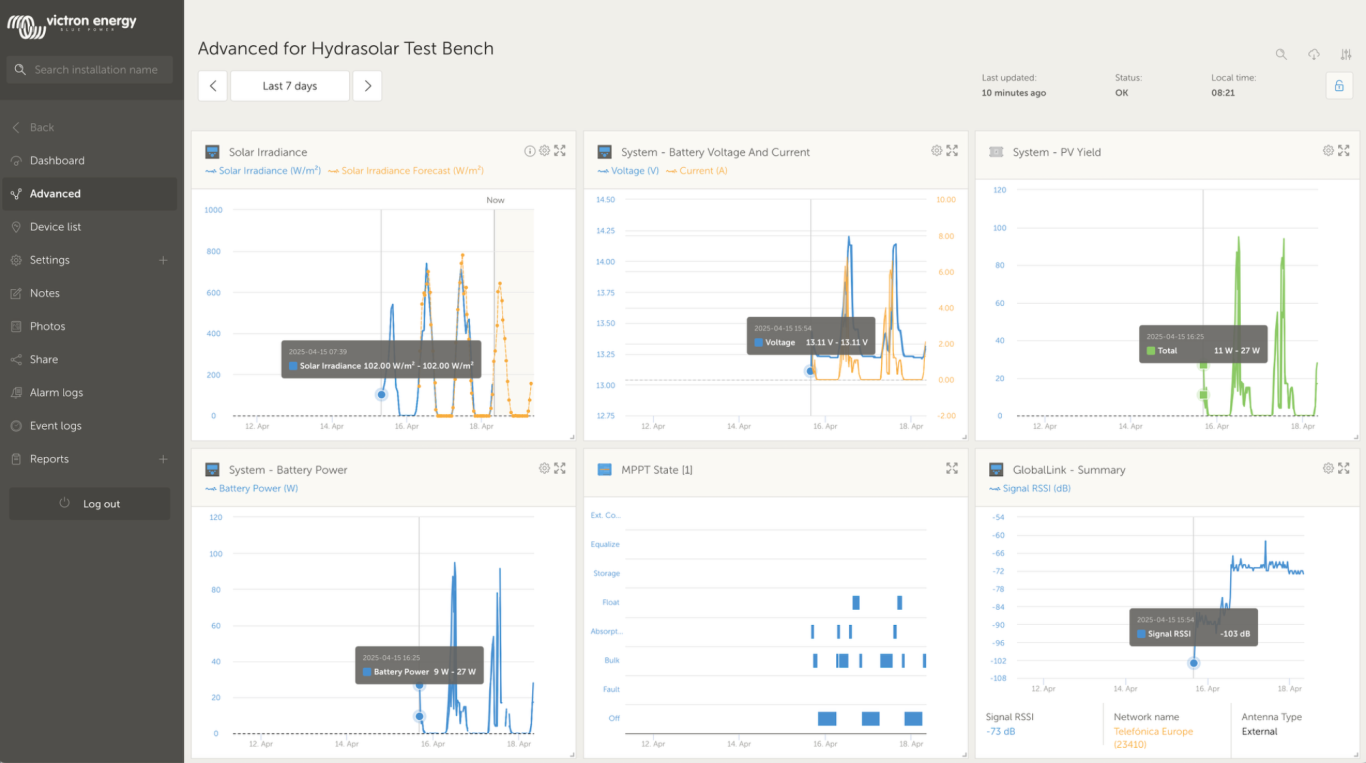Open Solar Irradiance widget gear settings

(x=545, y=151)
